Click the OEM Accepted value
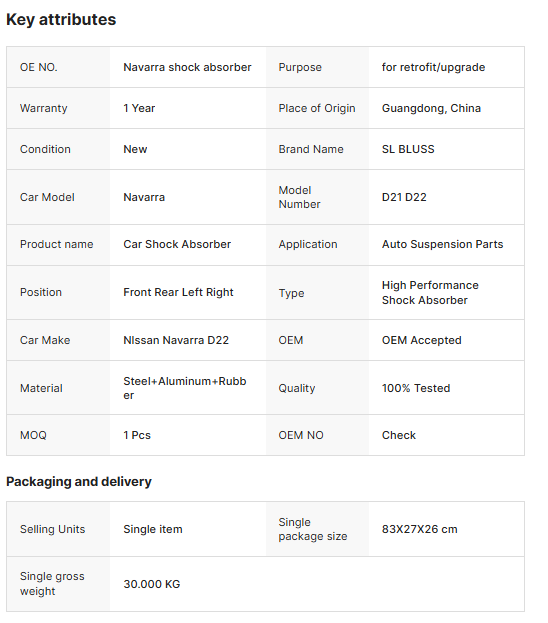This screenshot has width=548, height=623. 422,340
